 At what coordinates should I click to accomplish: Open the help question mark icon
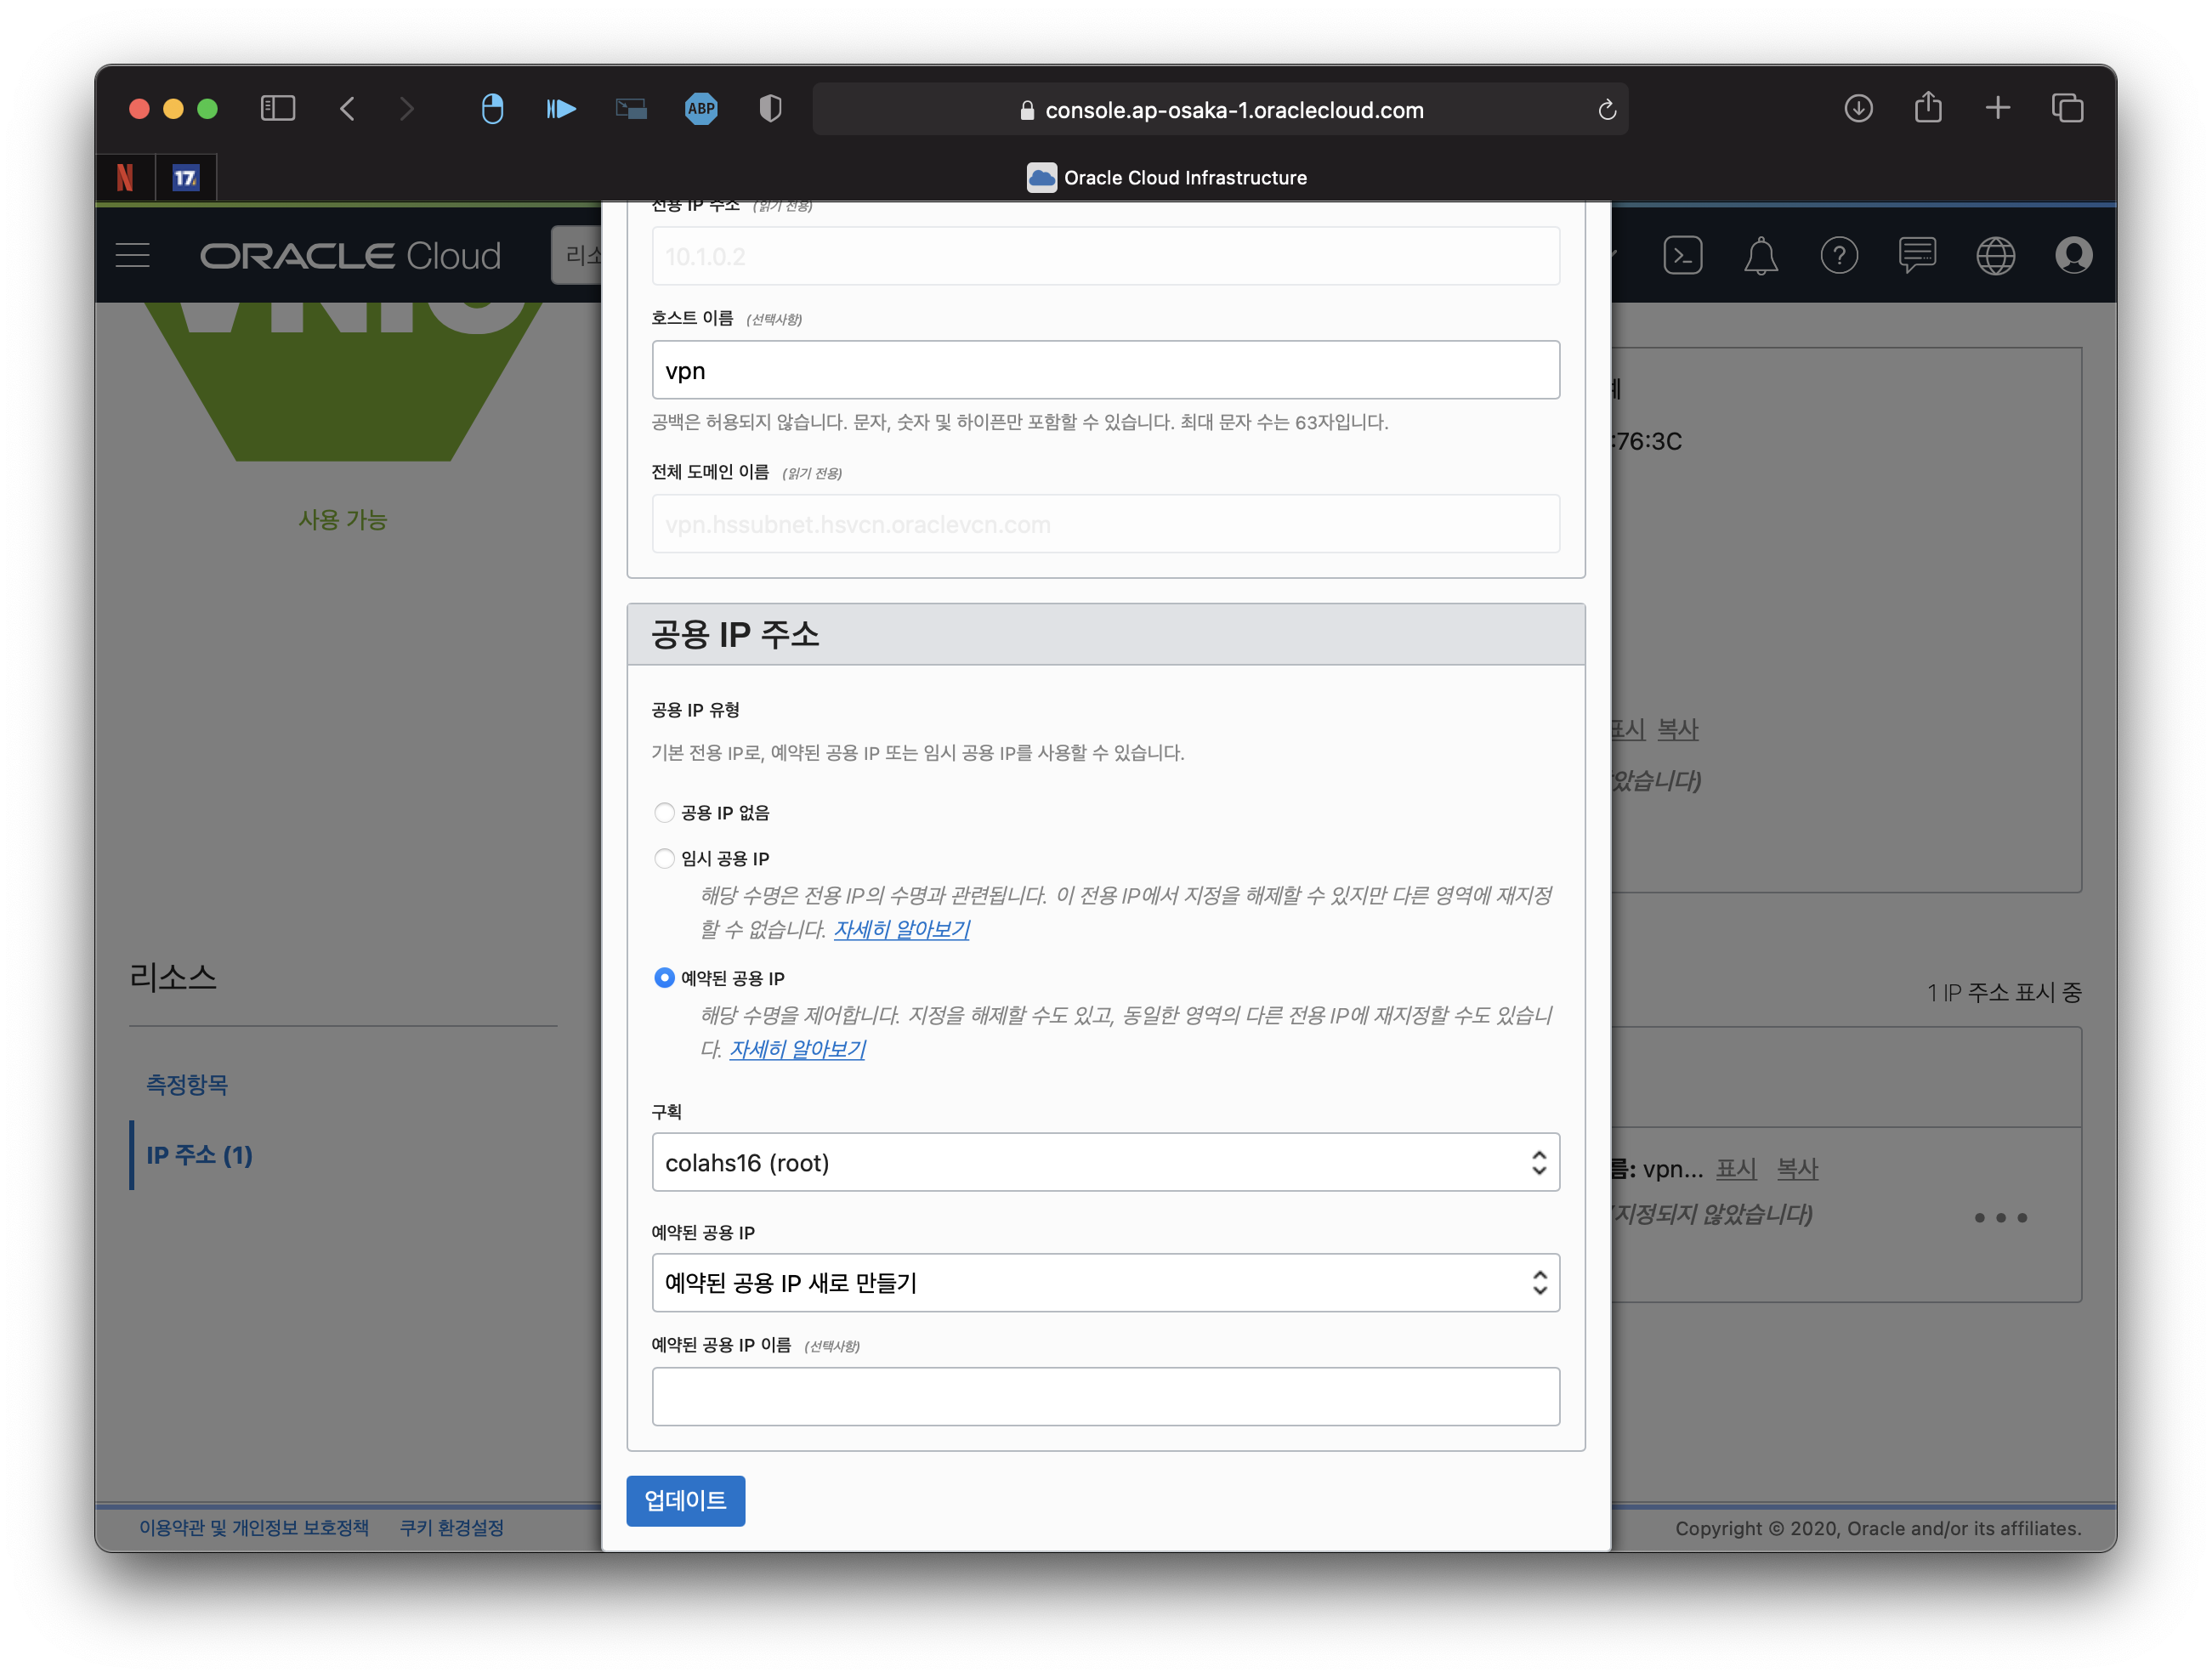point(1838,256)
